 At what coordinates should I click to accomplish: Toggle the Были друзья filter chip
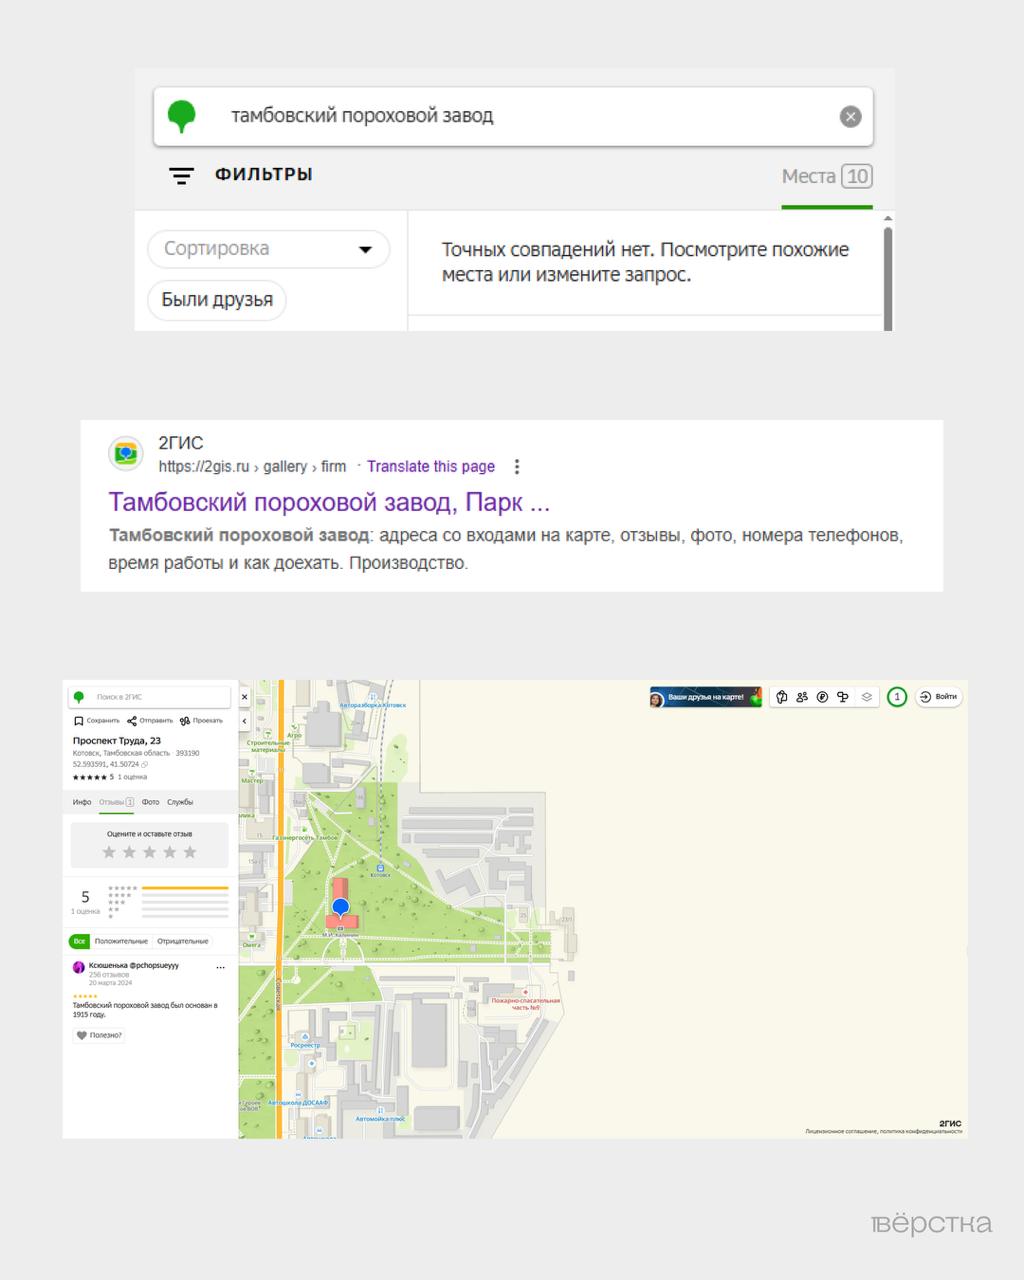(217, 300)
